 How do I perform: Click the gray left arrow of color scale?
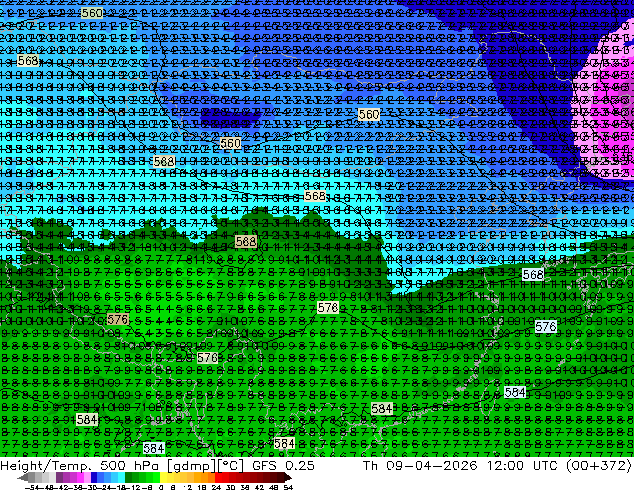tap(22, 478)
